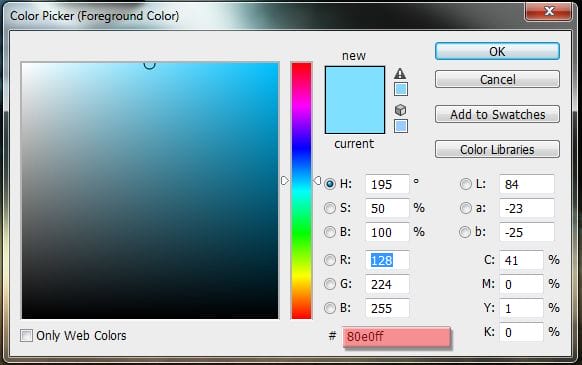
Task: Select the Lab a channel radio button
Action: point(465,208)
